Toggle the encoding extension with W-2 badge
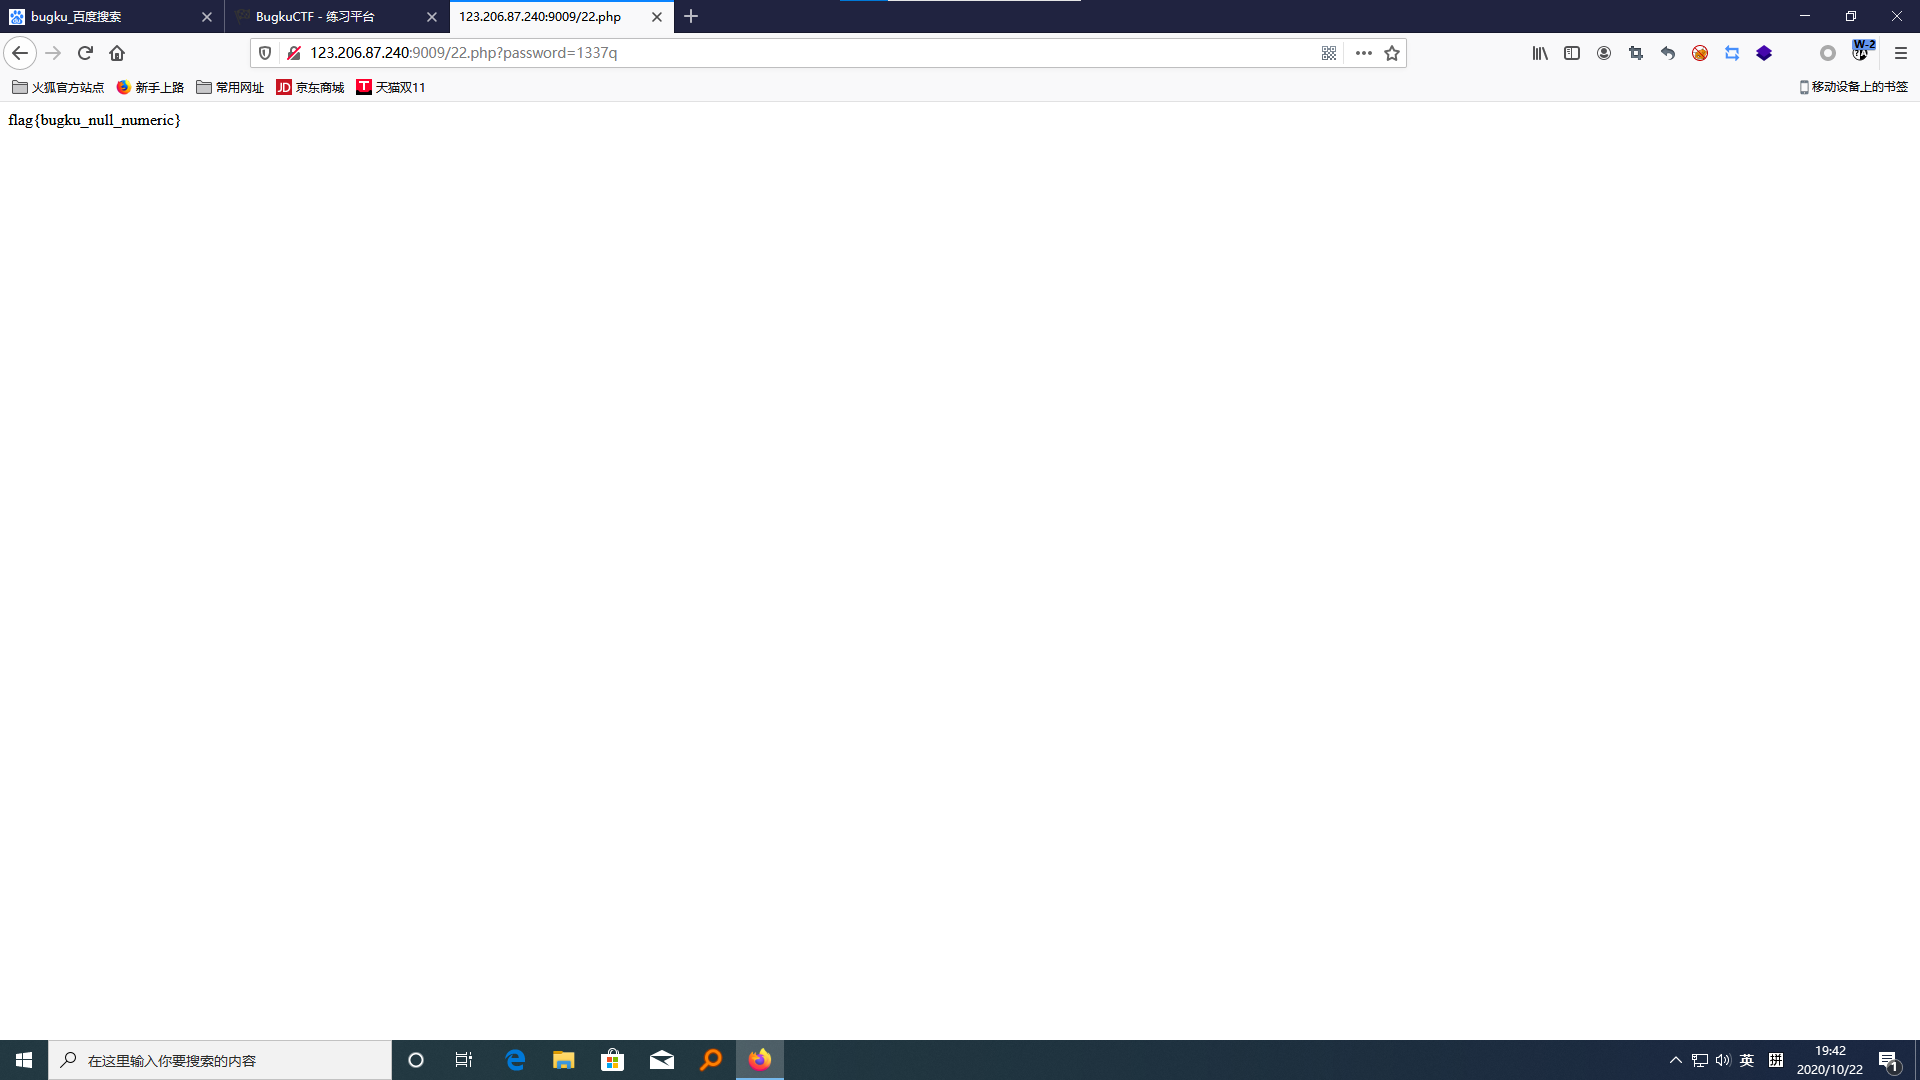 1861,51
